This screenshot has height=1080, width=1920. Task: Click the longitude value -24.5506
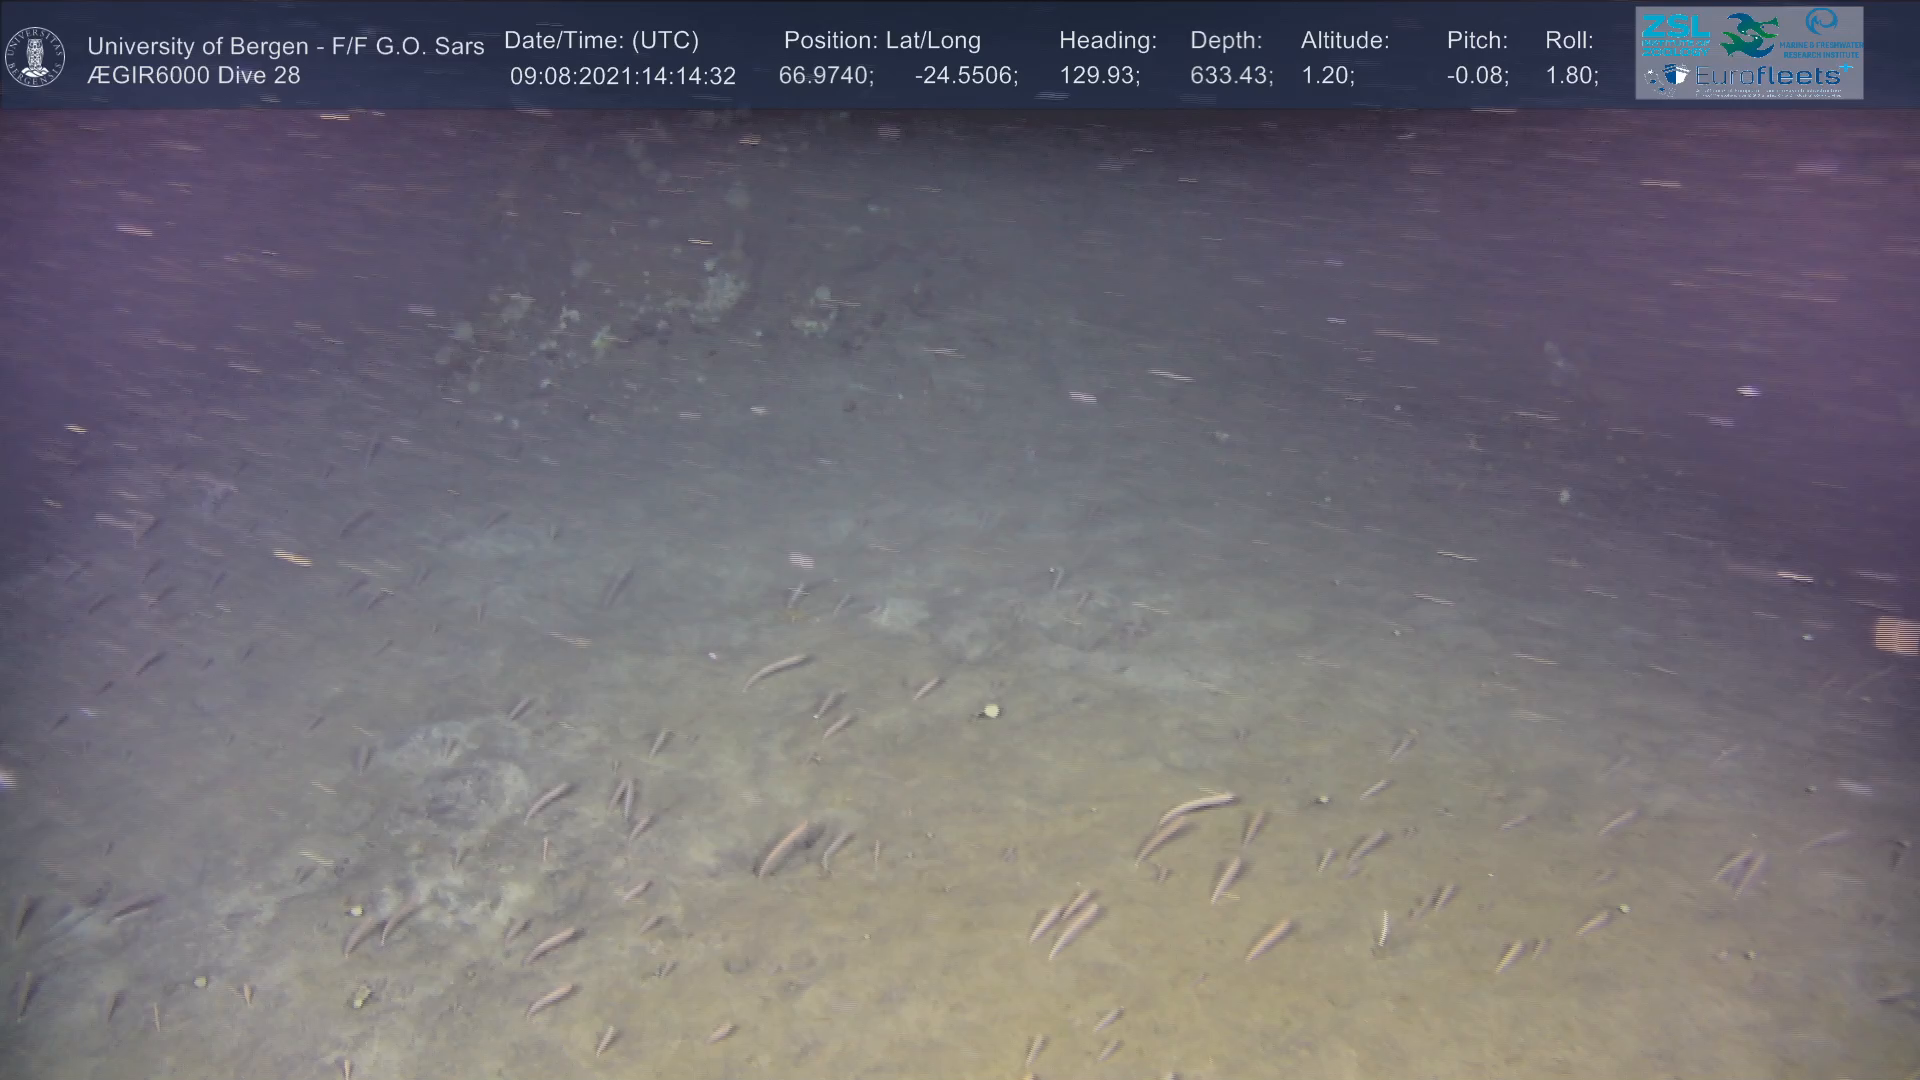(965, 76)
